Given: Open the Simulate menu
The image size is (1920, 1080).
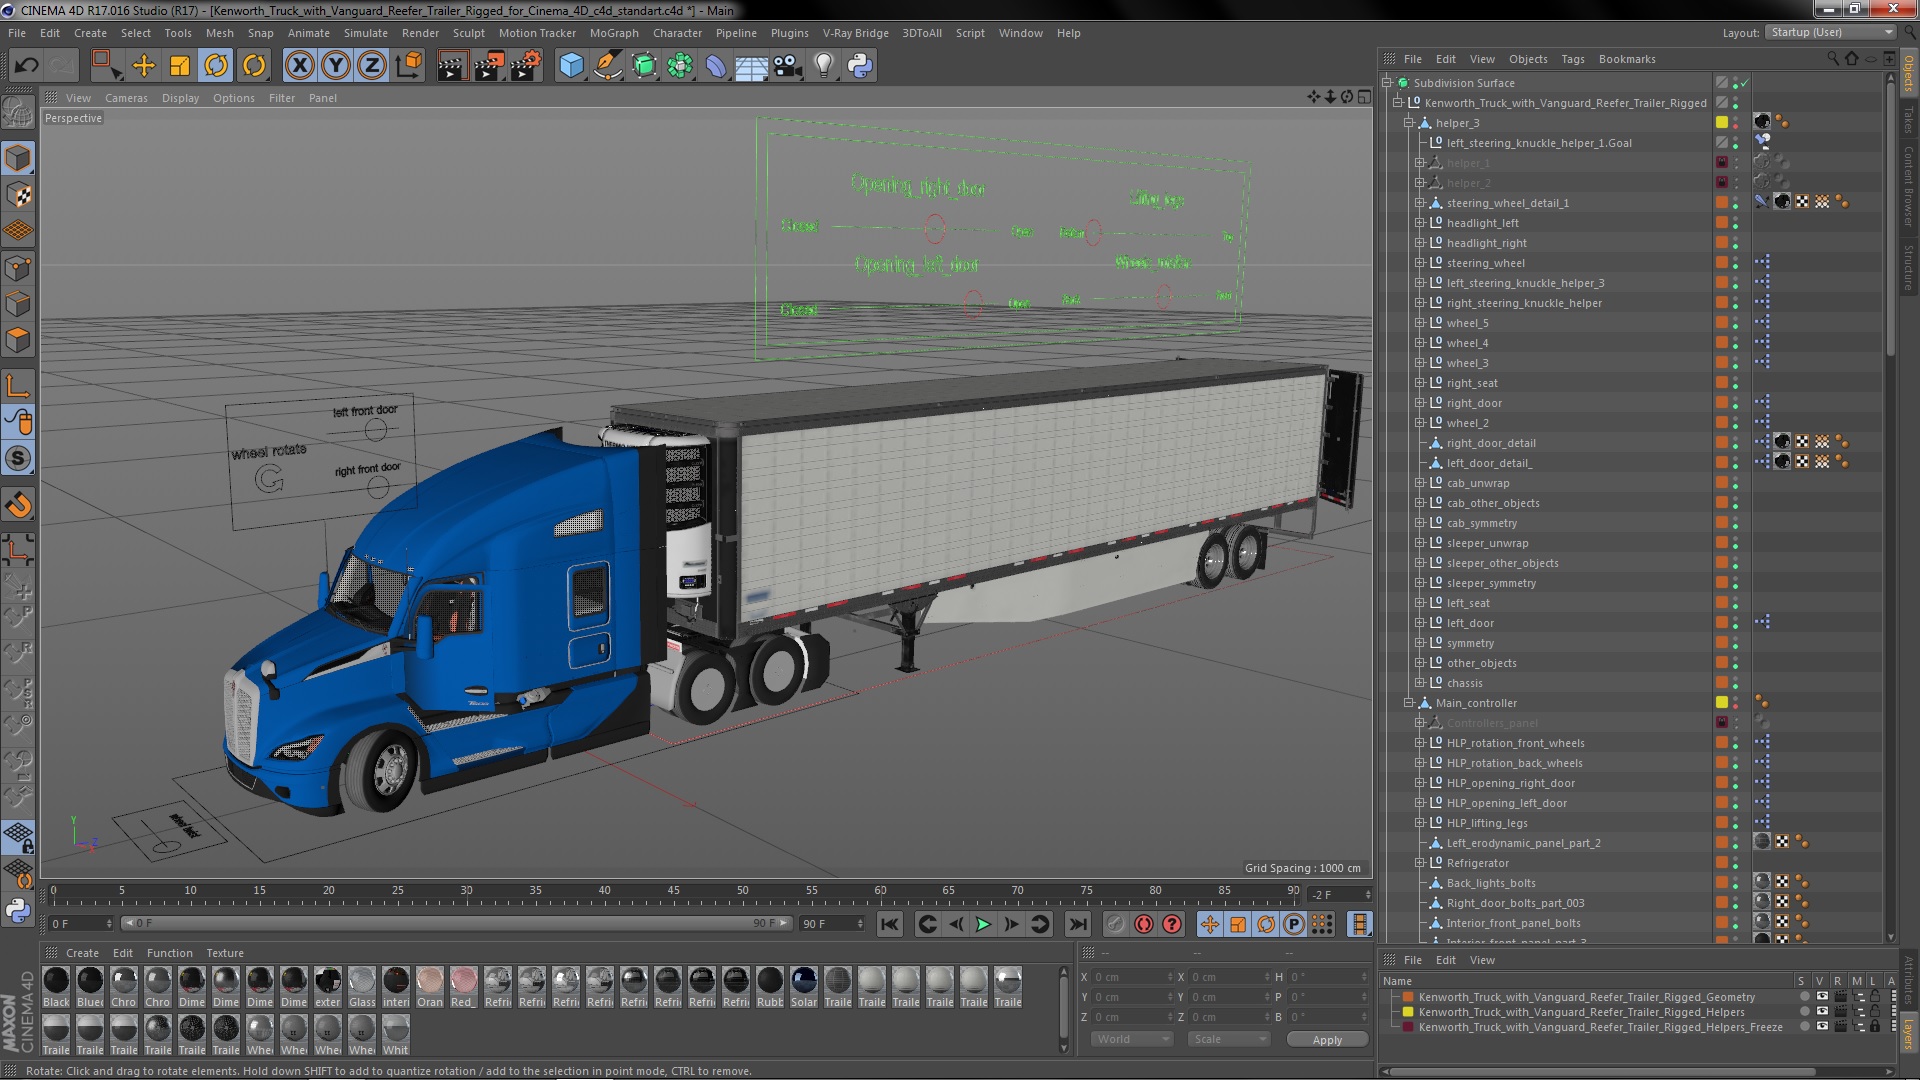Looking at the screenshot, I should point(365,33).
